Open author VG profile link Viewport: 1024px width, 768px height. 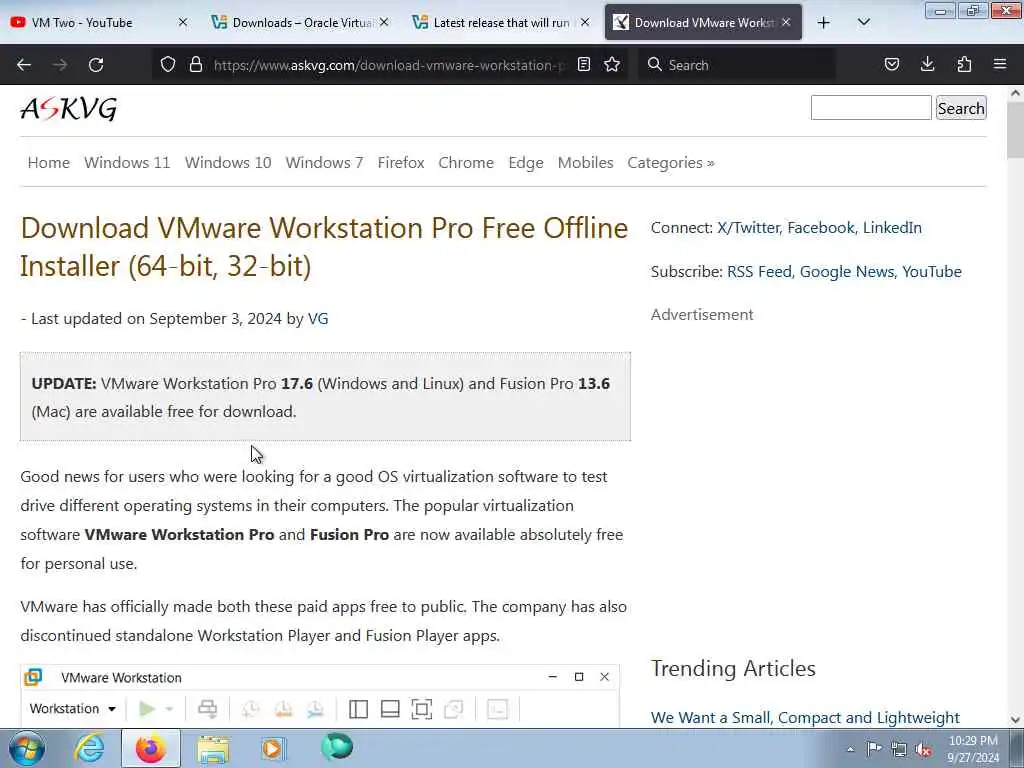tap(318, 319)
